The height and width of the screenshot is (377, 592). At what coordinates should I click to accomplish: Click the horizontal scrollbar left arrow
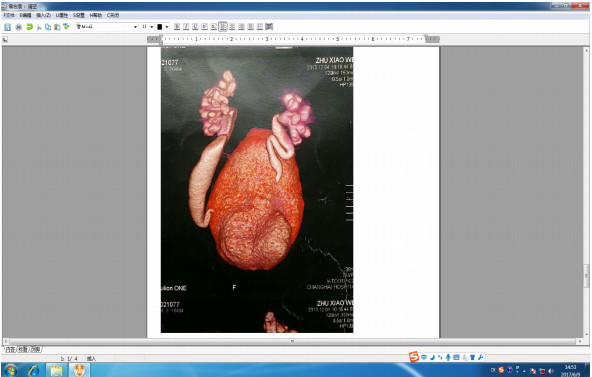pyautogui.click(x=5, y=341)
